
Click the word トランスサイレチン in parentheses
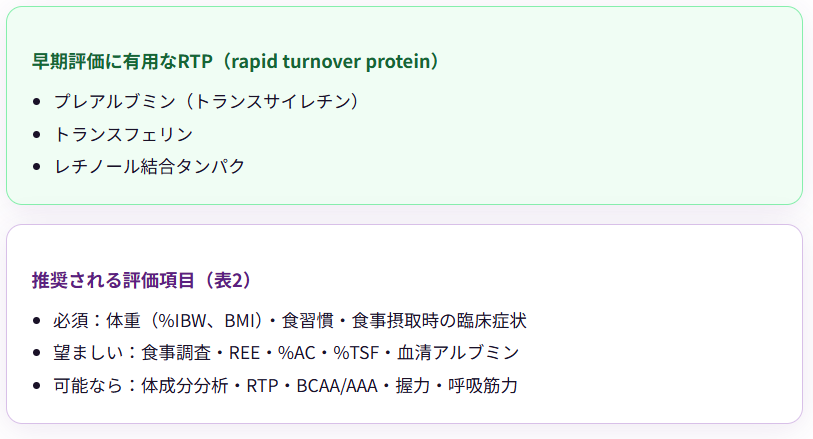coord(272,101)
